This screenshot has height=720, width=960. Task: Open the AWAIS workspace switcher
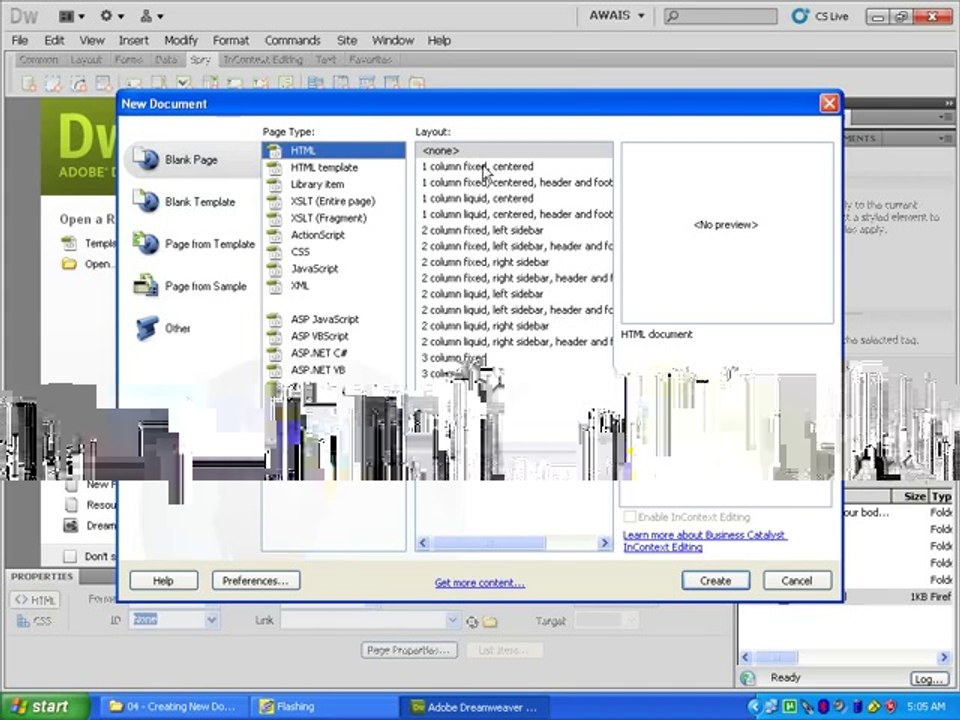click(616, 16)
